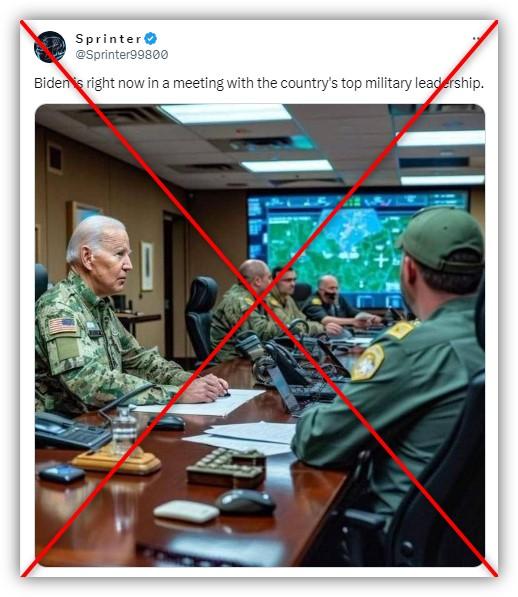Click the Sprinter display name
The width and height of the screenshot is (518, 597).
(108, 38)
